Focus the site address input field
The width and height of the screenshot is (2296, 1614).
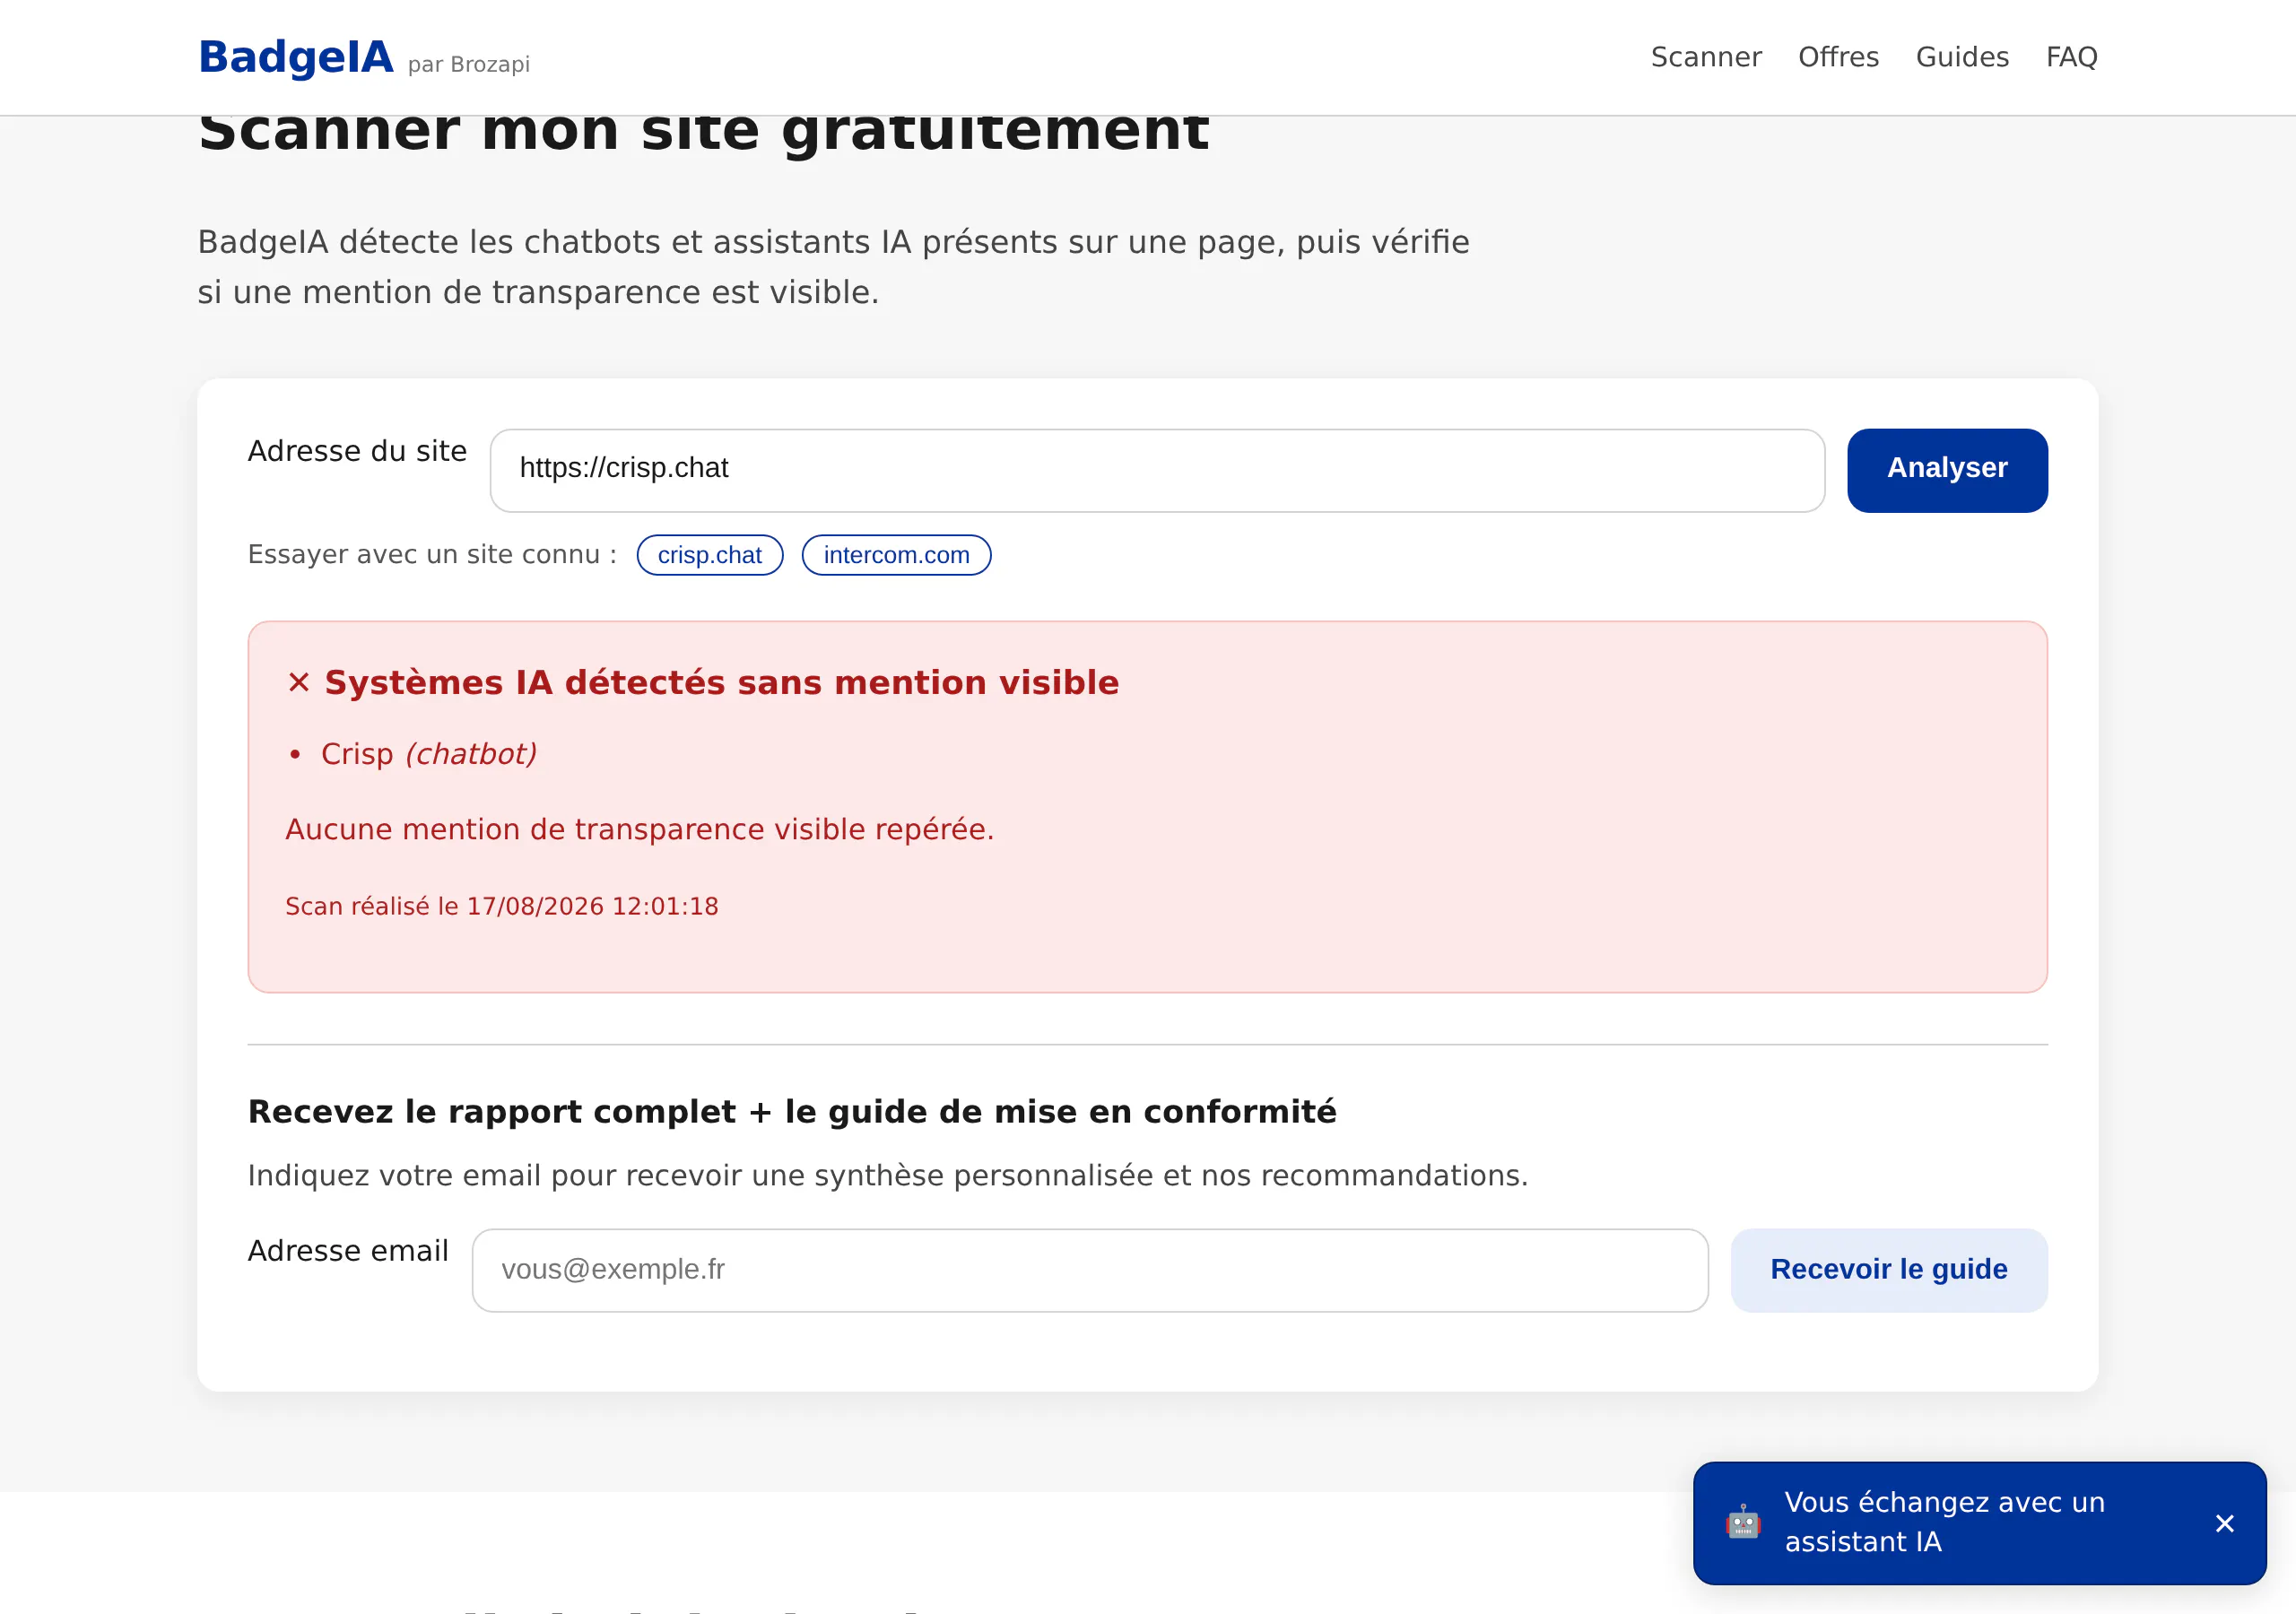1157,470
